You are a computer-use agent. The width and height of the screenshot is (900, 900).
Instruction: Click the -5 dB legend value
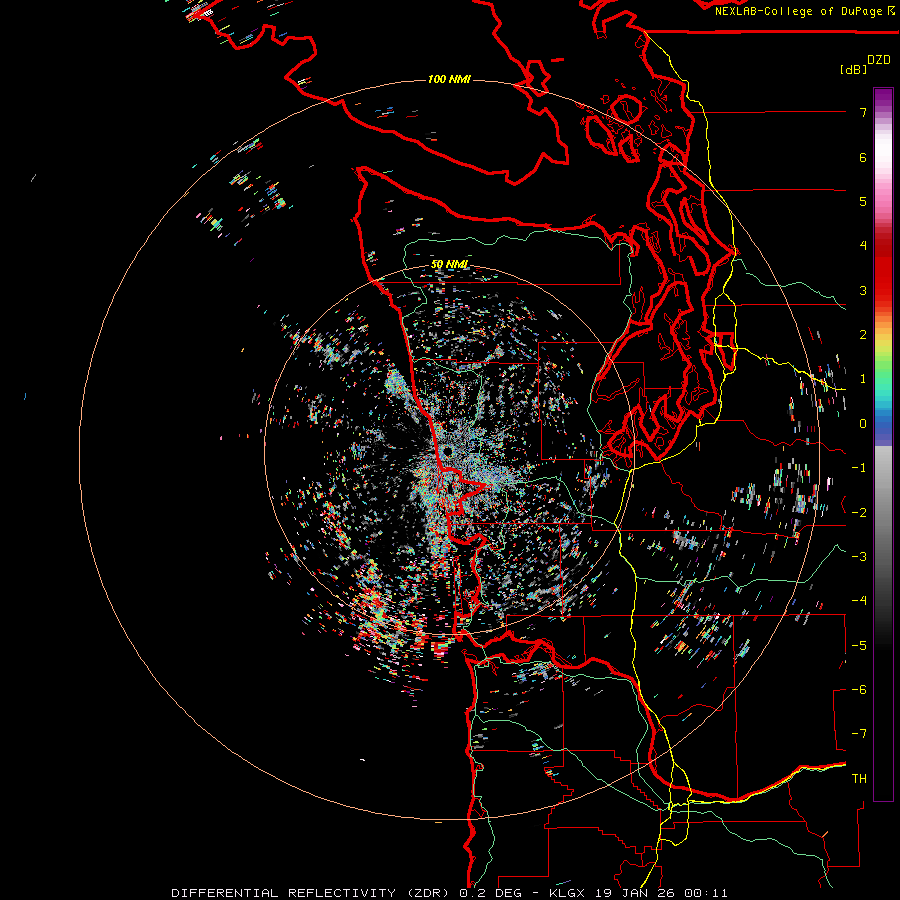(859, 646)
